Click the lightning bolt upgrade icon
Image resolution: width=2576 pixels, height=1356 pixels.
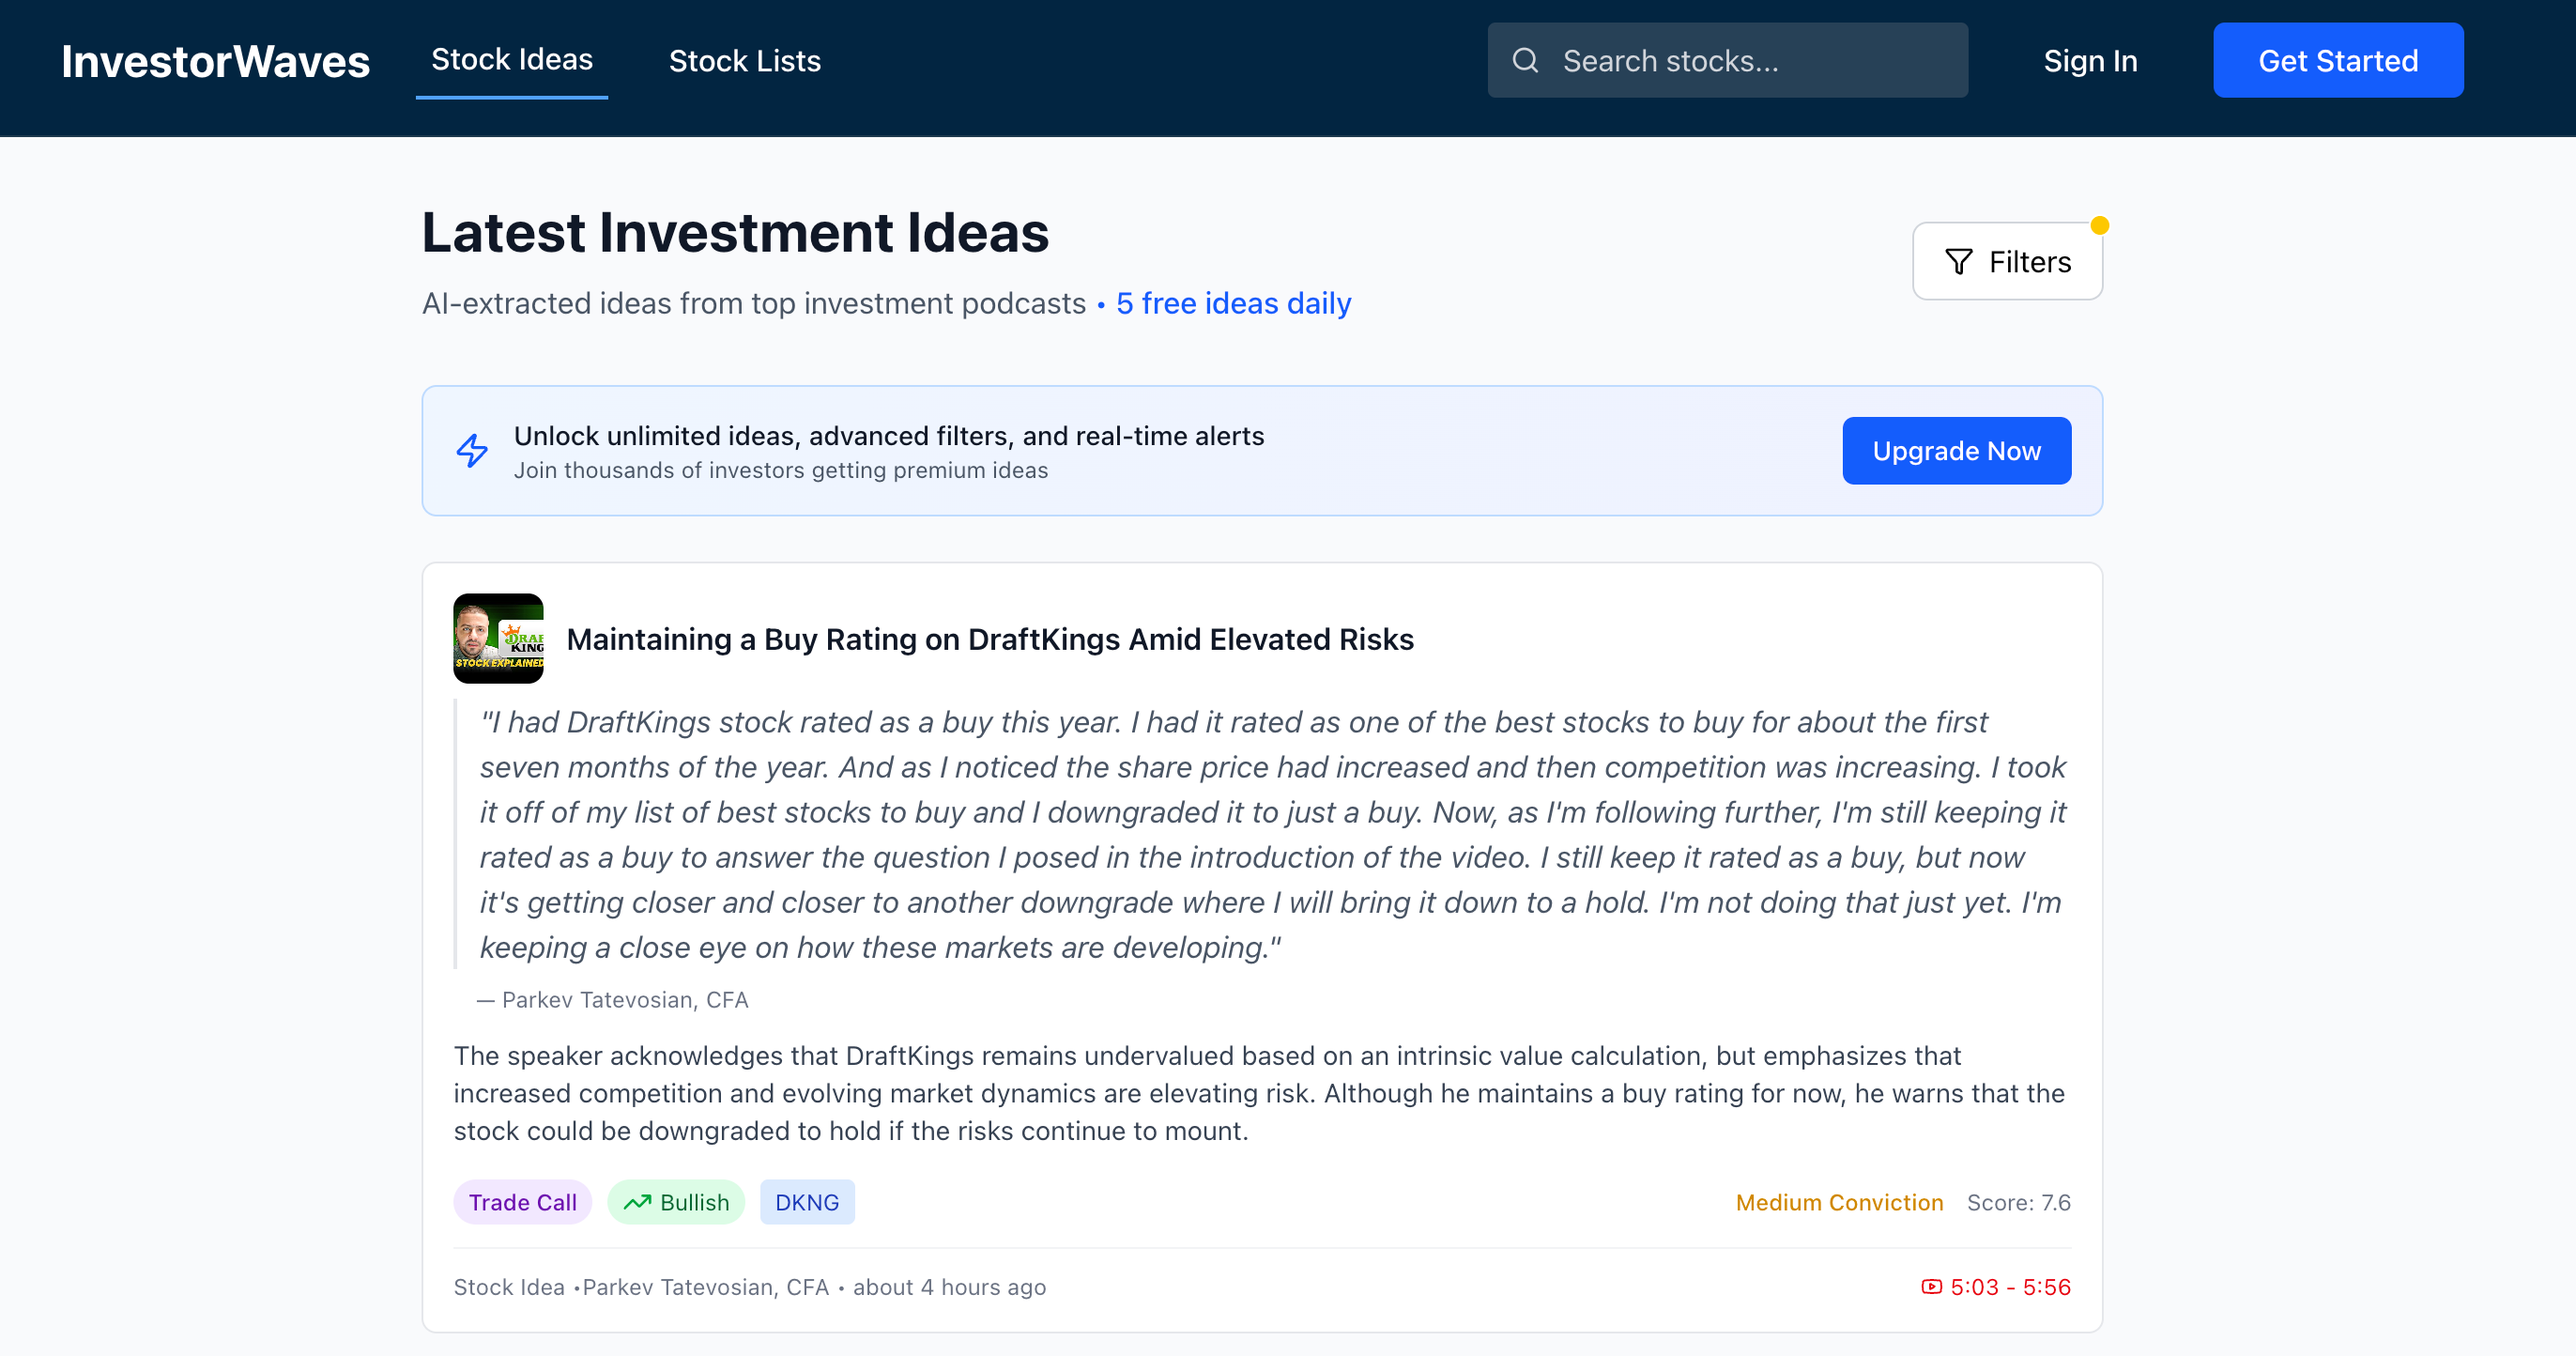click(472, 451)
